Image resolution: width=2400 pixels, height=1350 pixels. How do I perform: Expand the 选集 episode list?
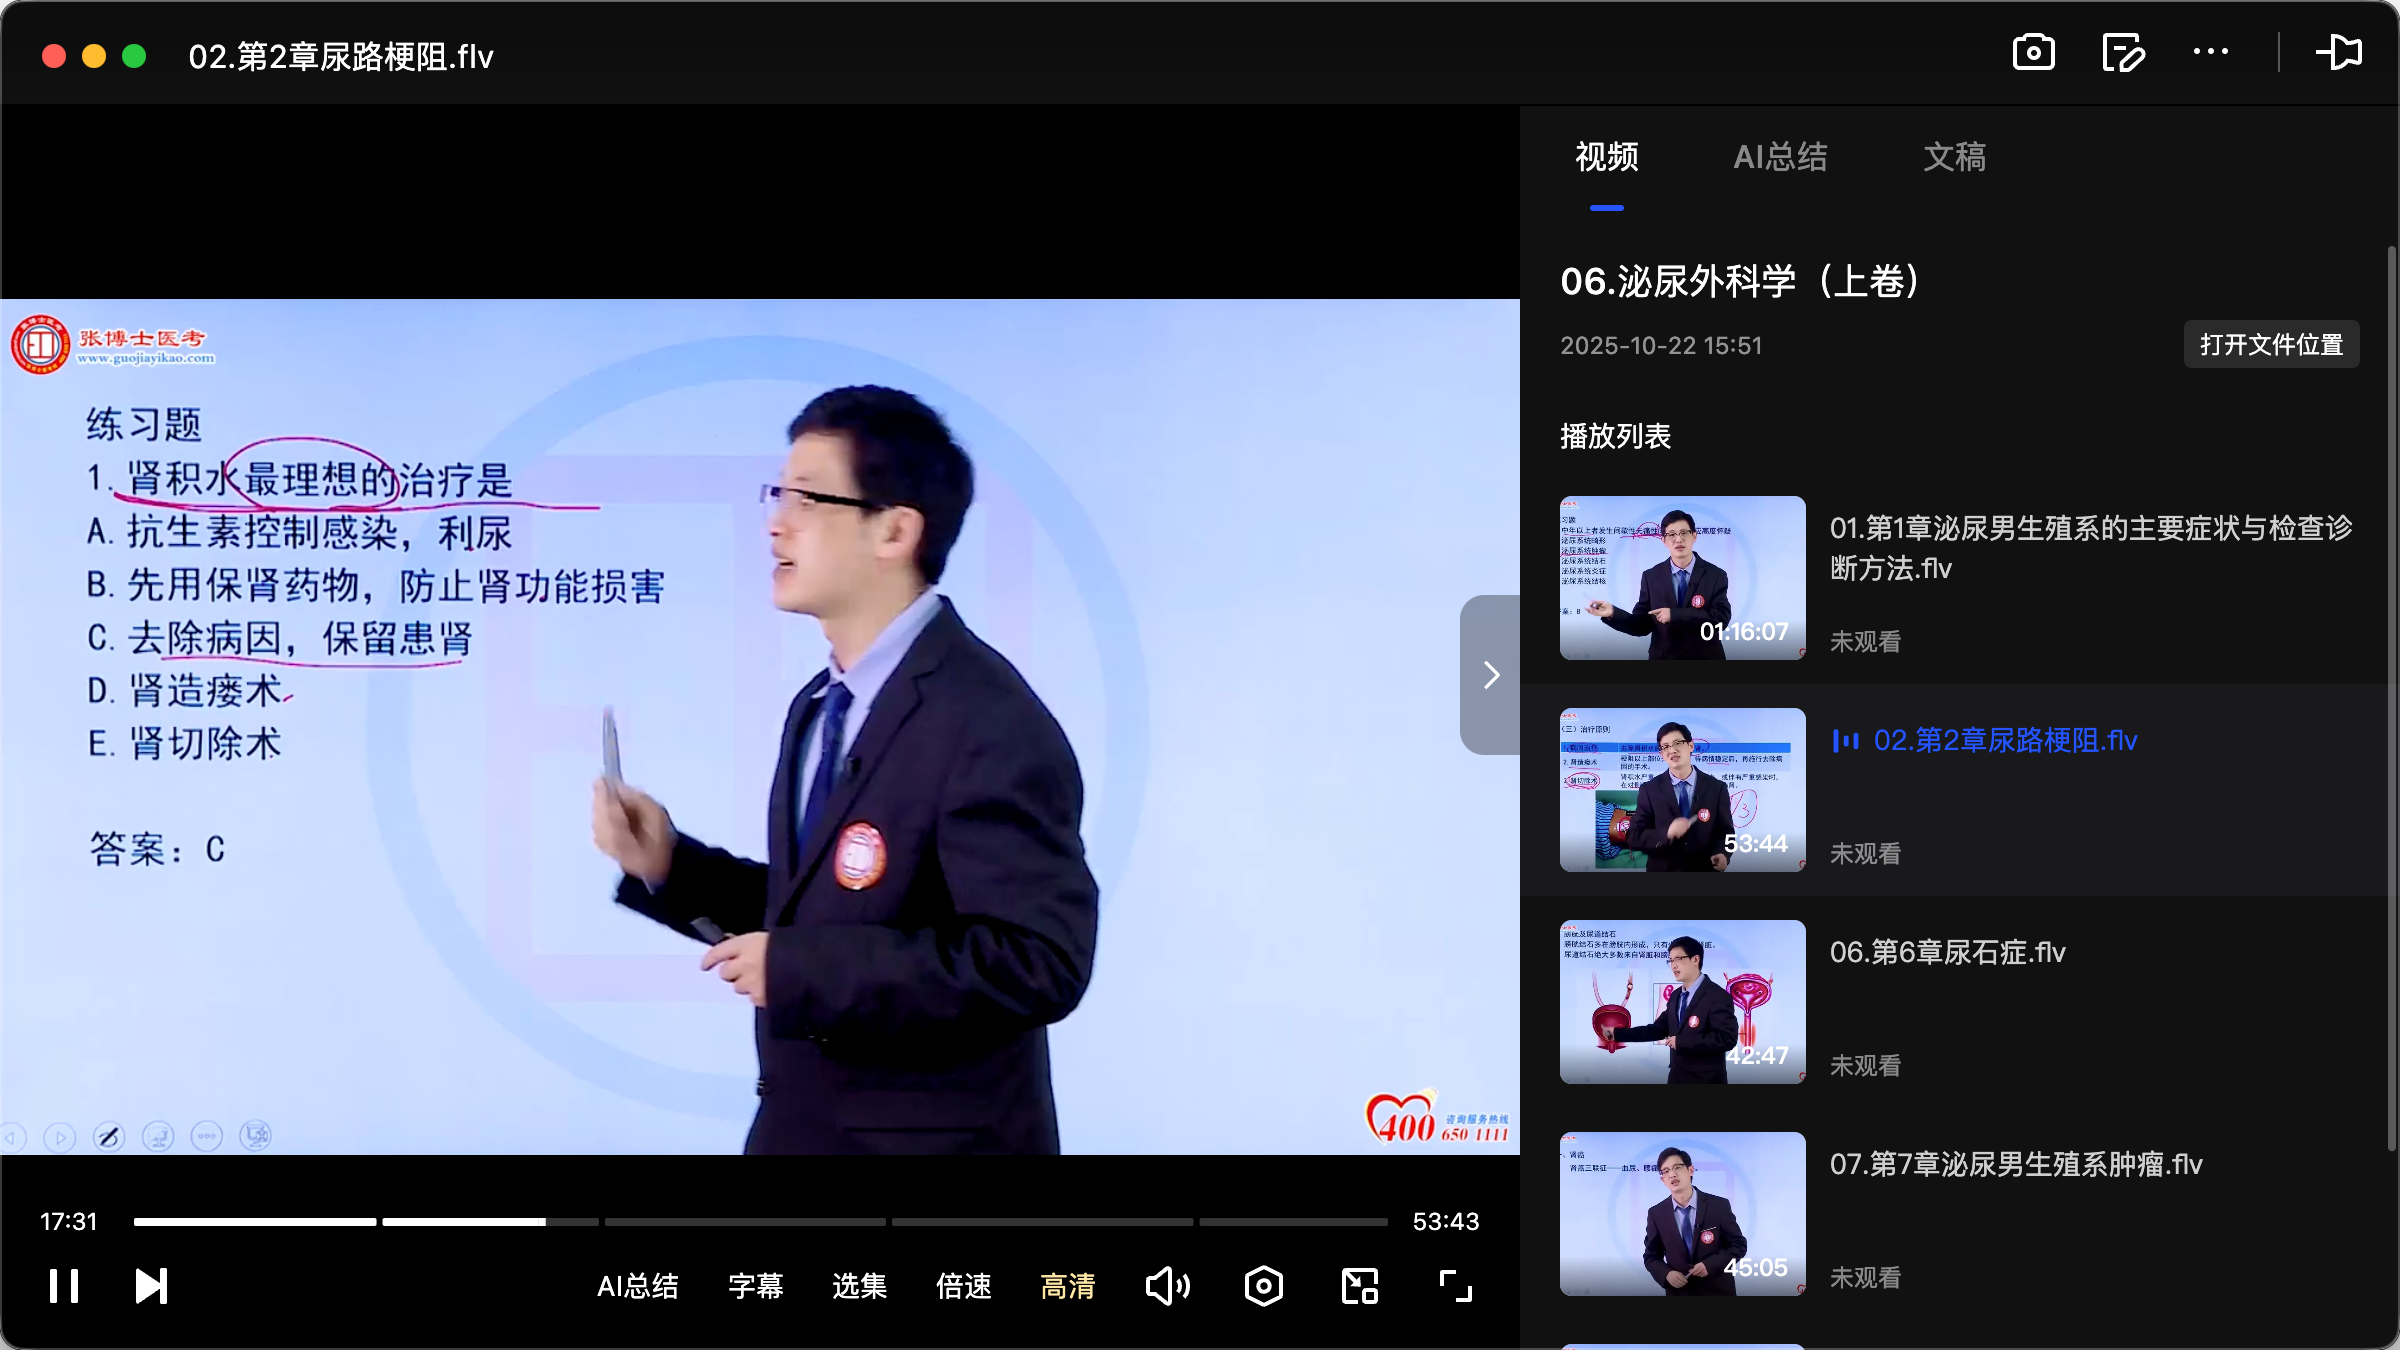pos(858,1287)
